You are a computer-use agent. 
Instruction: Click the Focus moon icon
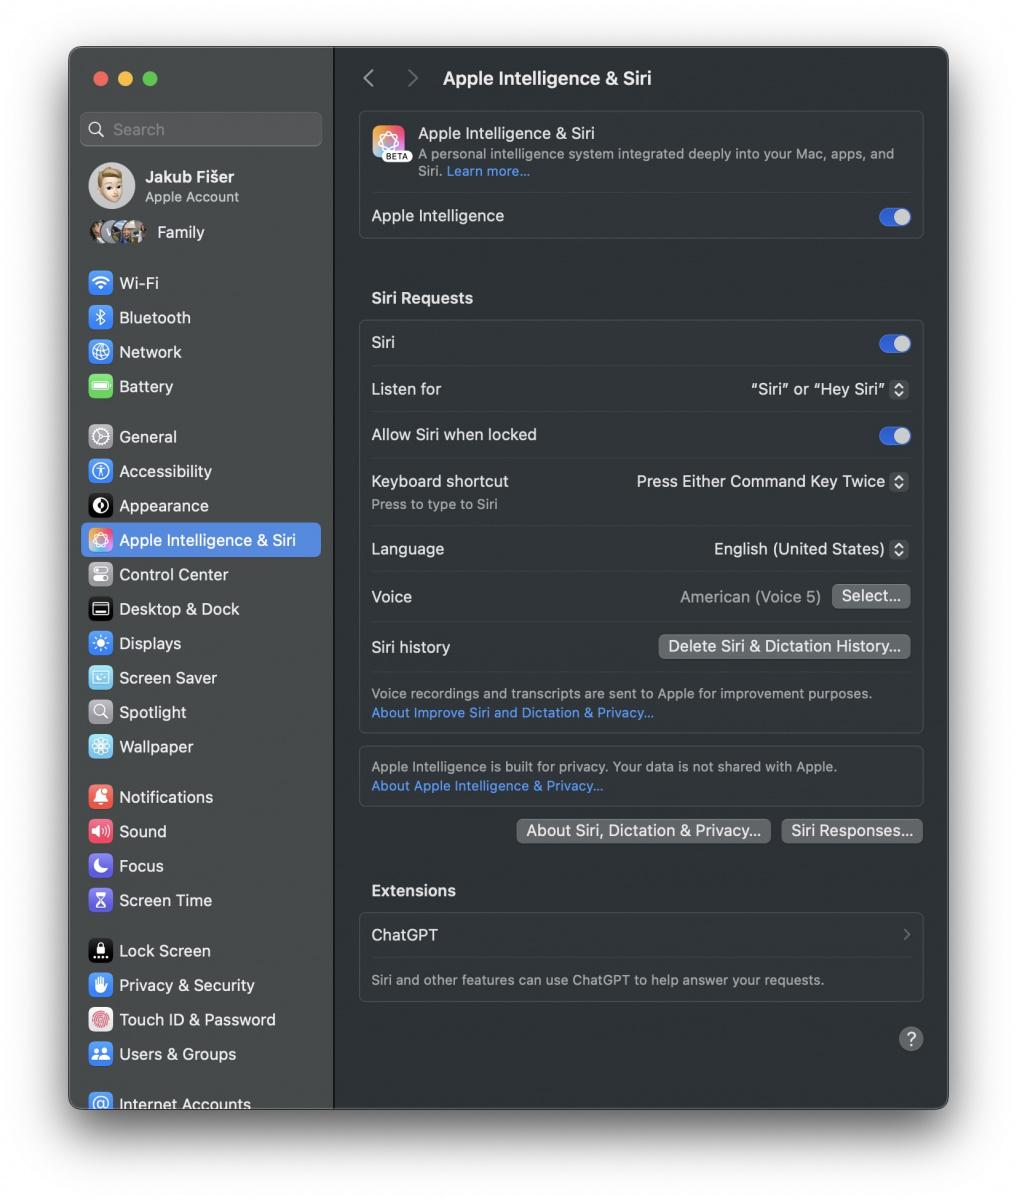pos(100,866)
